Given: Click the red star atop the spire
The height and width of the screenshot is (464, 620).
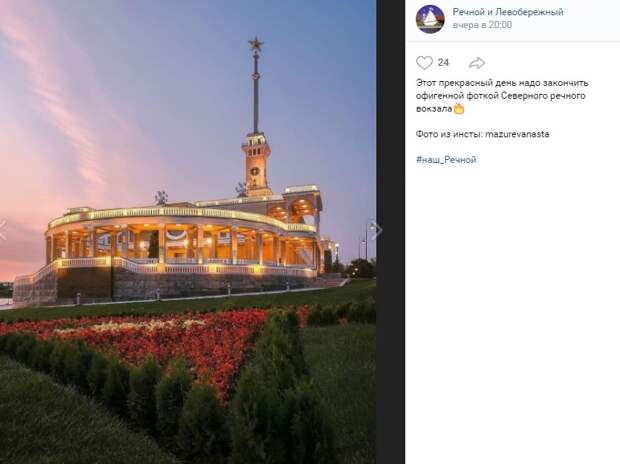Looking at the screenshot, I should [256, 44].
